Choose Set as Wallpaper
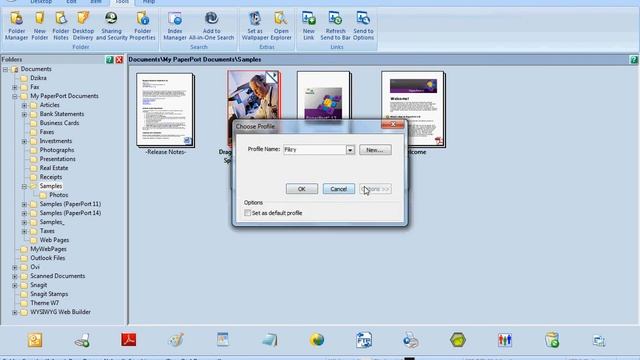This screenshot has height=360, width=640. pos(255,26)
